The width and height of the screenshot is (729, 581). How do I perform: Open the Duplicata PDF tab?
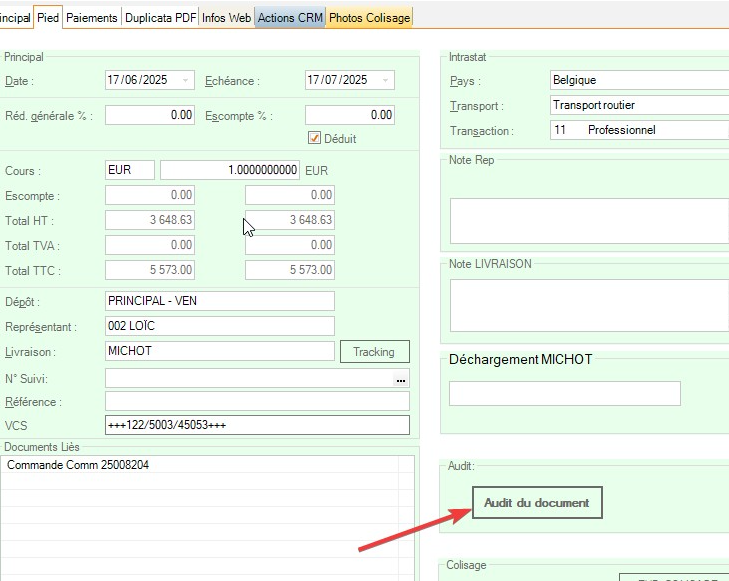coord(160,17)
